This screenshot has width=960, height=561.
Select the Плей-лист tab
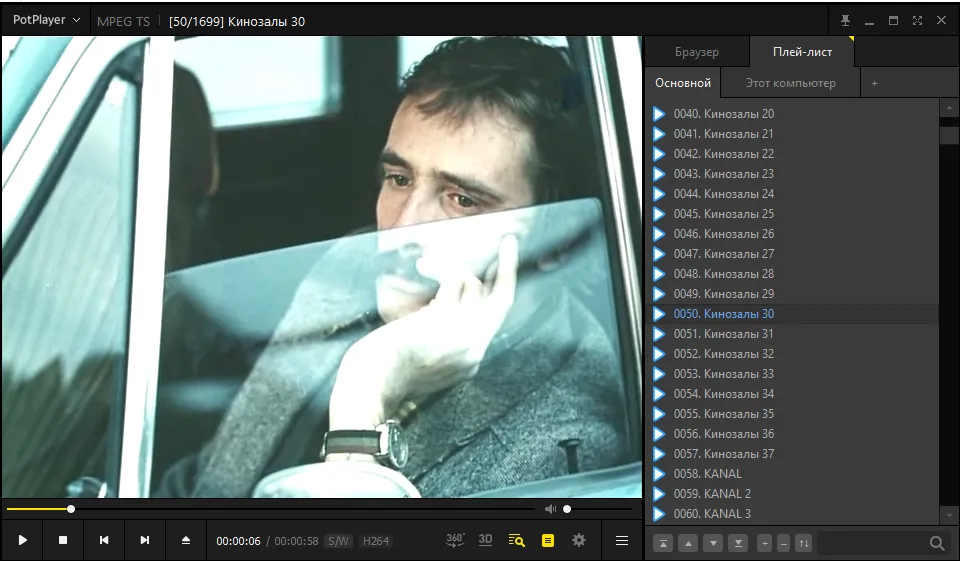pos(802,52)
